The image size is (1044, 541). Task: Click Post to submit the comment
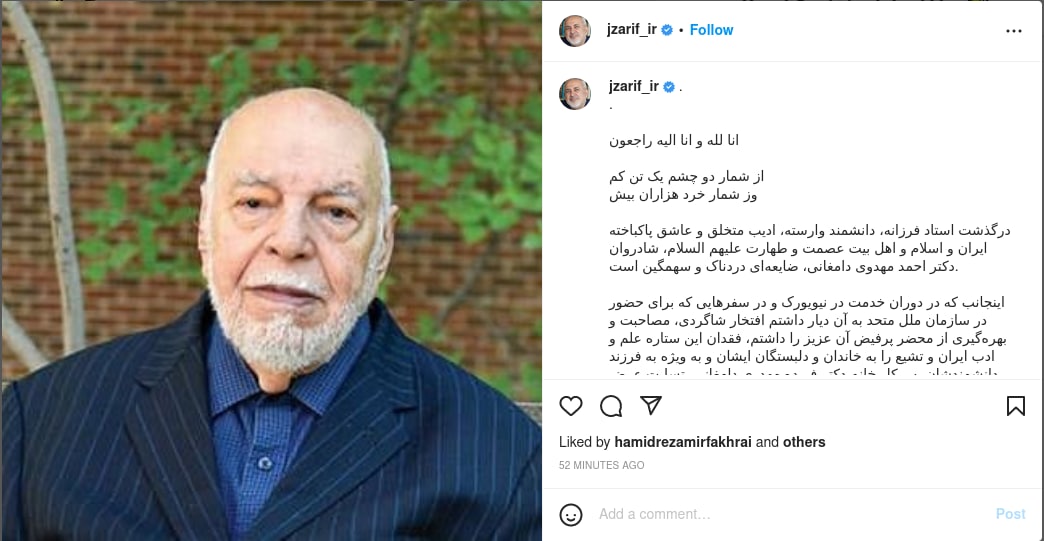point(1010,514)
